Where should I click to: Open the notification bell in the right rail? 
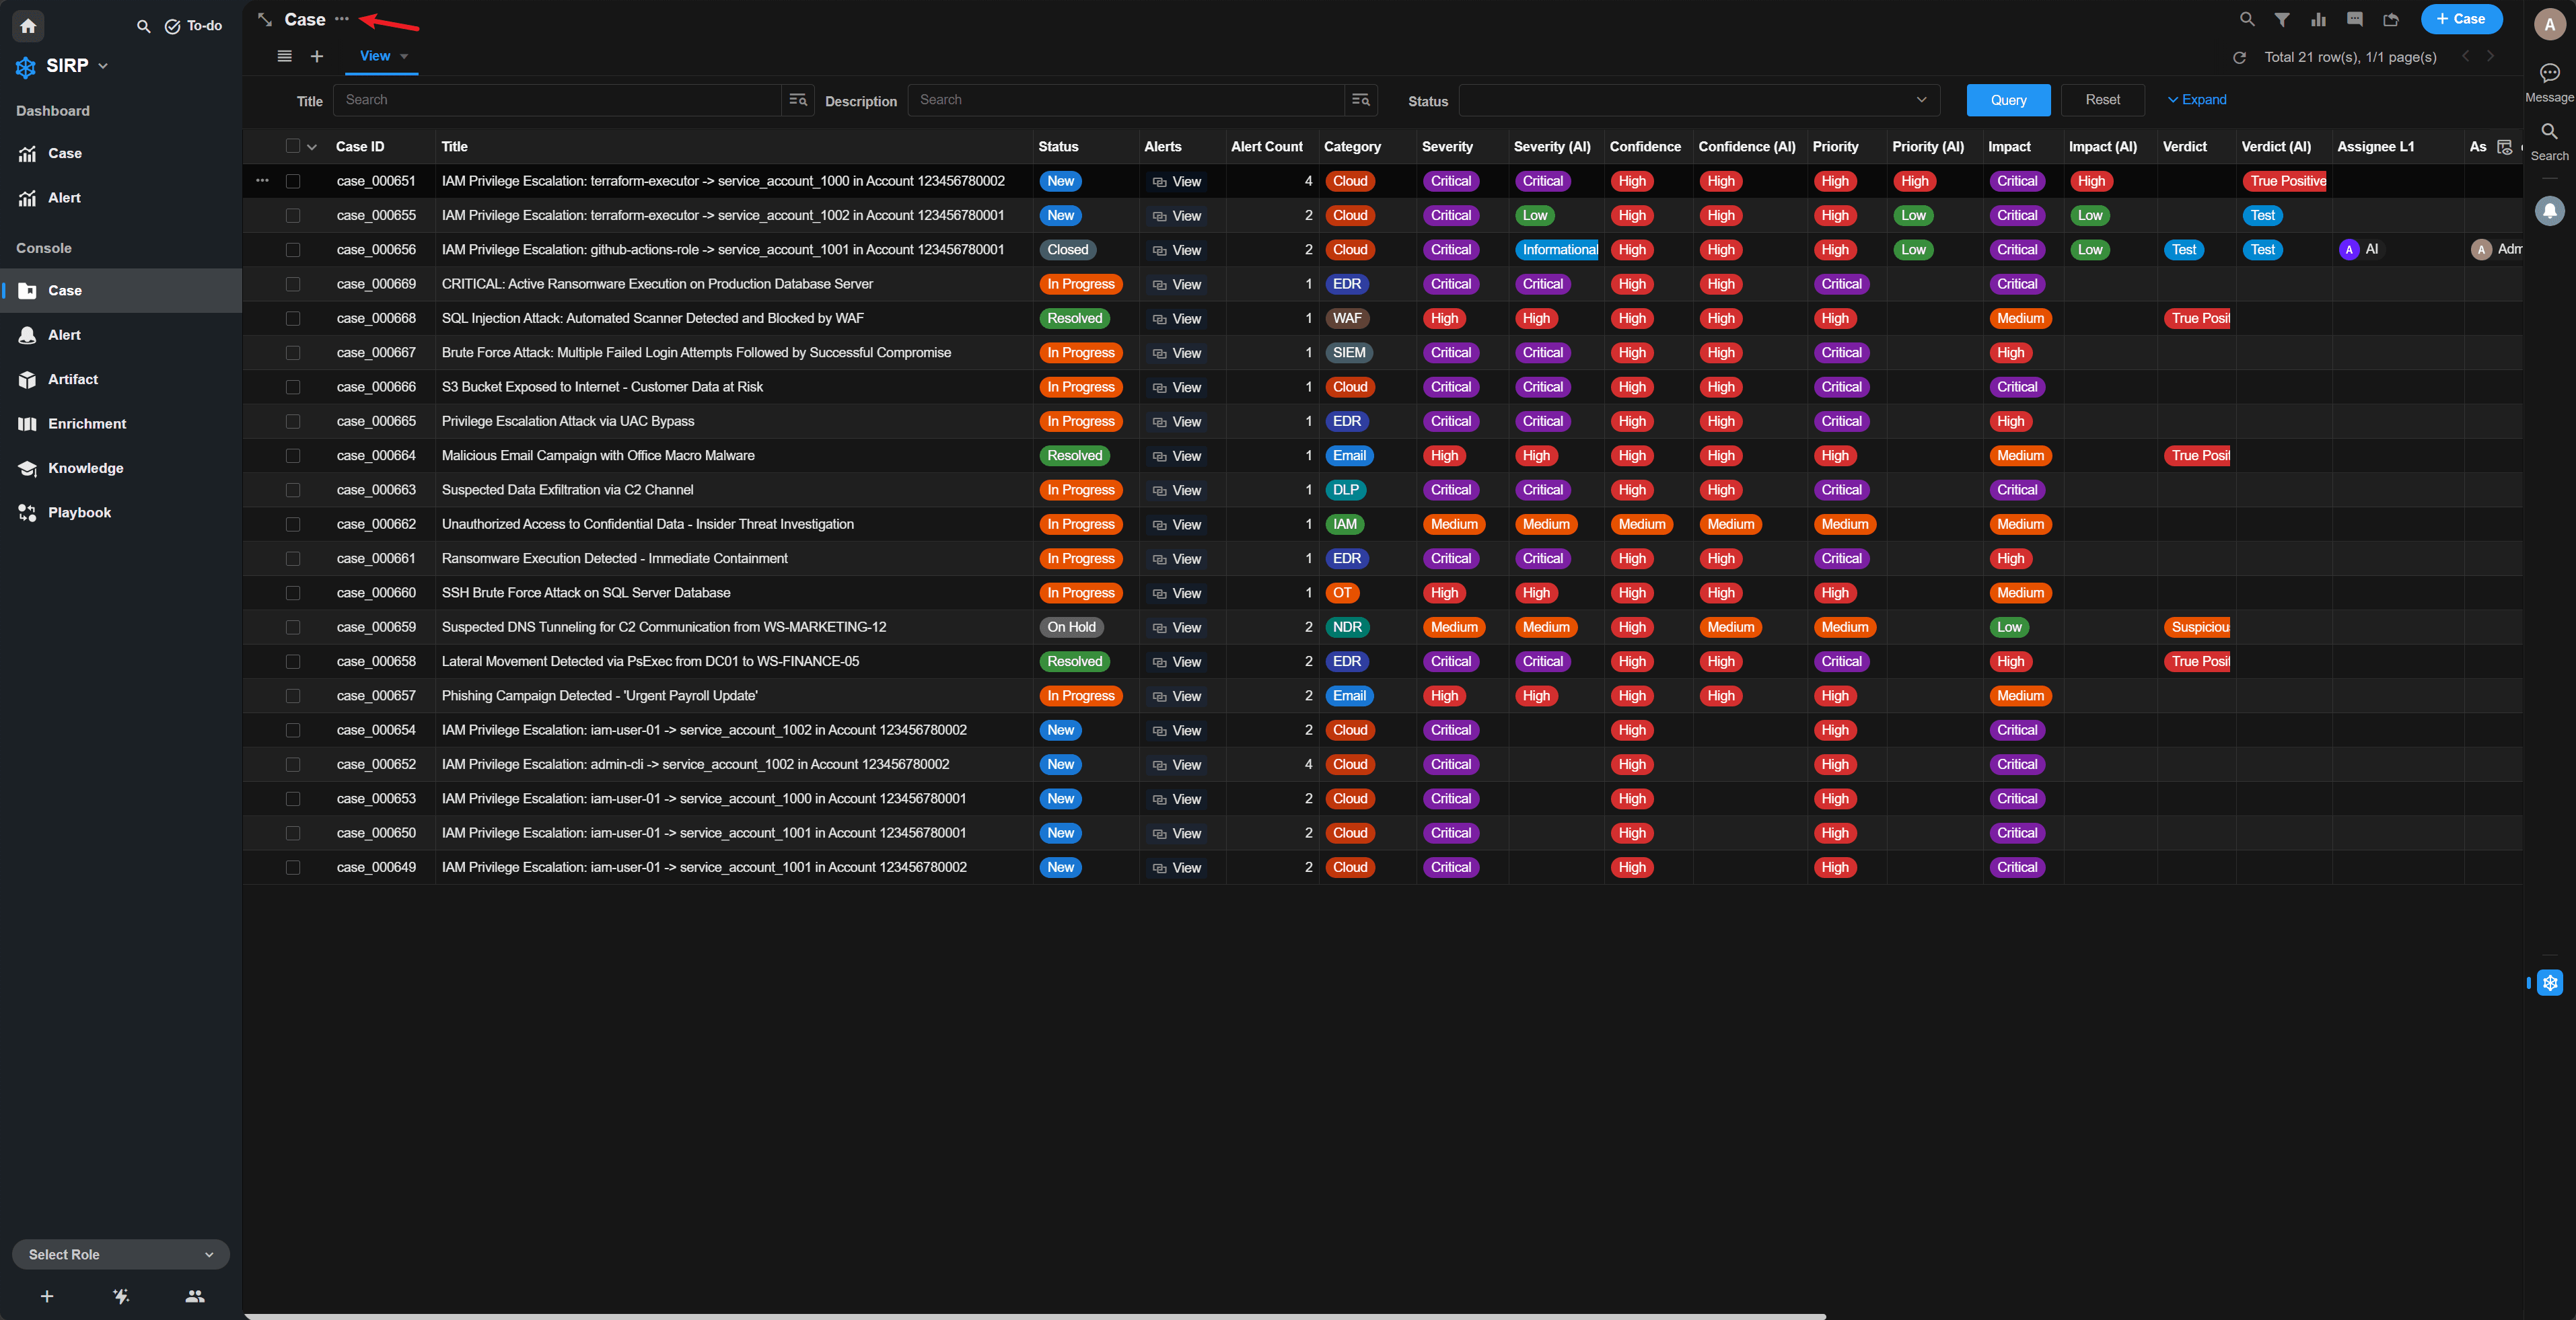pyautogui.click(x=2550, y=210)
